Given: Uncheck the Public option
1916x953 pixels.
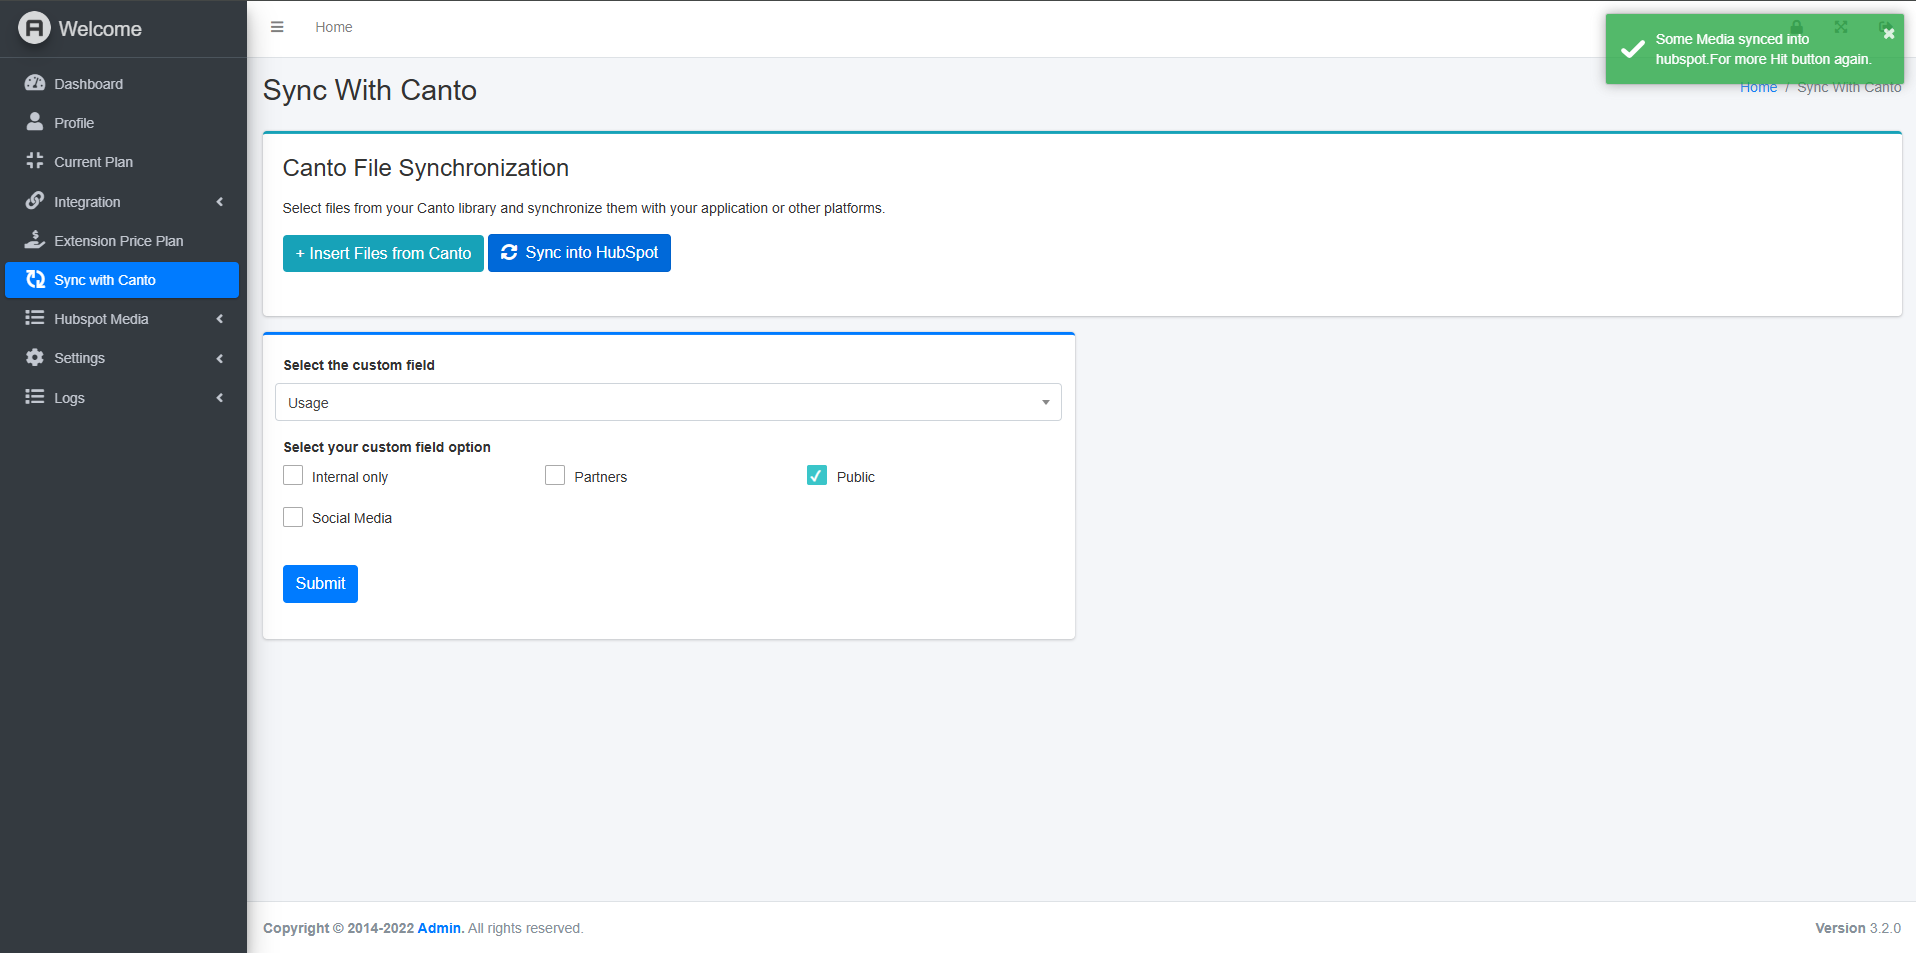Looking at the screenshot, I should pyautogui.click(x=817, y=475).
